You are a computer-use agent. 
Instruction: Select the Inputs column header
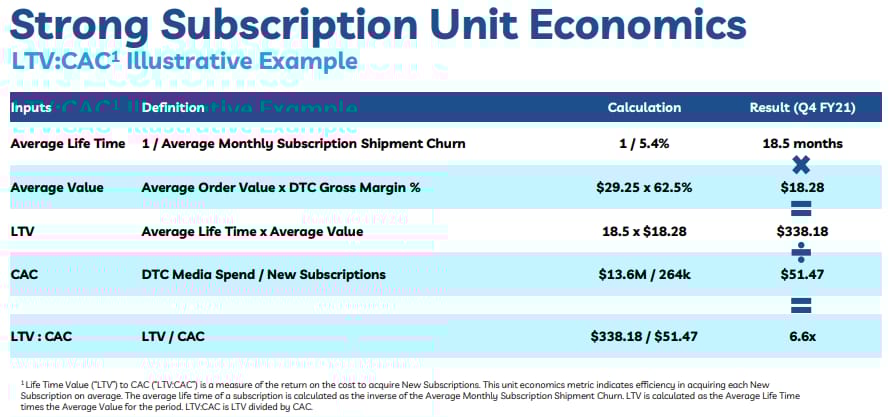(31, 107)
